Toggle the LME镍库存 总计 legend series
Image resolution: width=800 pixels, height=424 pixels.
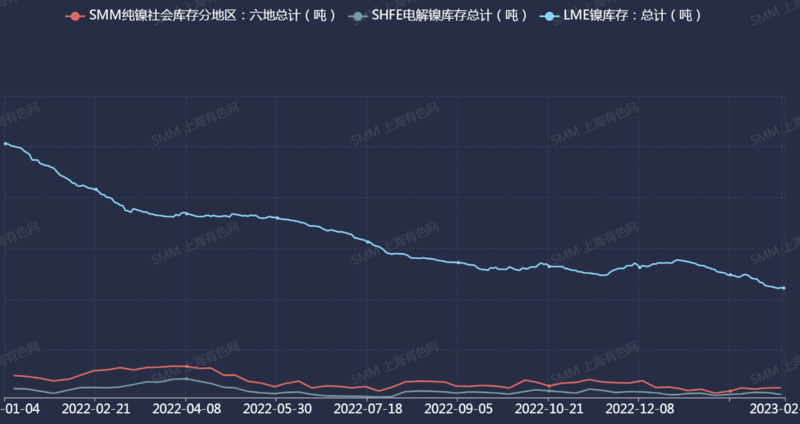(x=620, y=16)
